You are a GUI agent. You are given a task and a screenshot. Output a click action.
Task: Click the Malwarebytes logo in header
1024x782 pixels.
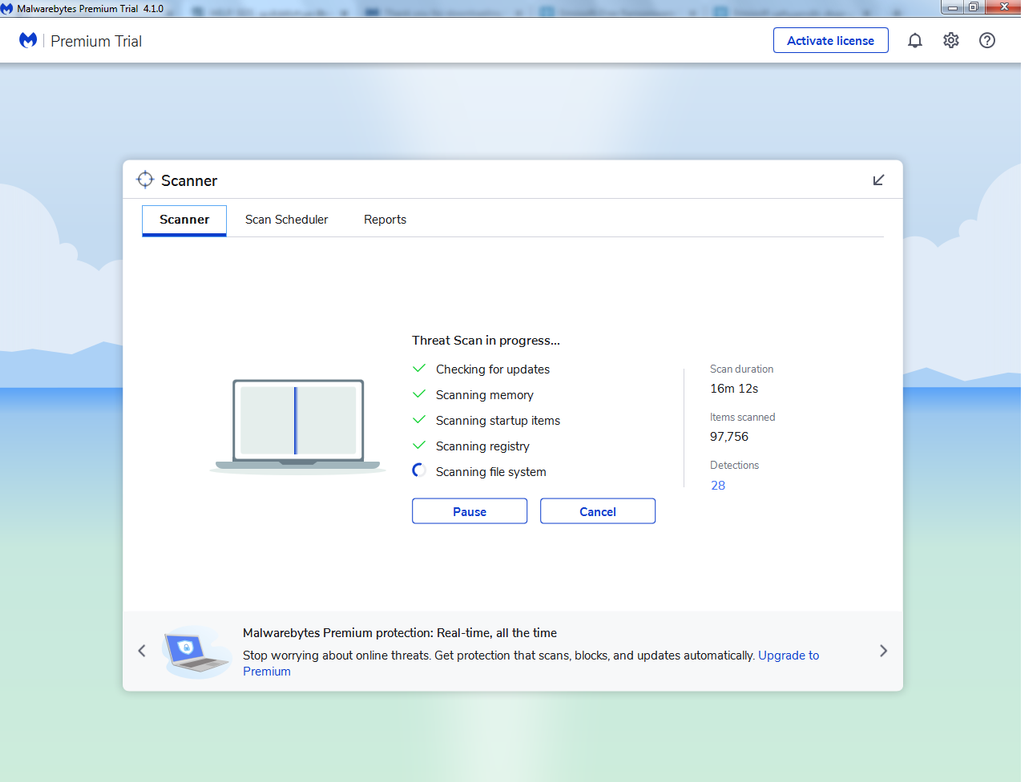click(x=28, y=41)
